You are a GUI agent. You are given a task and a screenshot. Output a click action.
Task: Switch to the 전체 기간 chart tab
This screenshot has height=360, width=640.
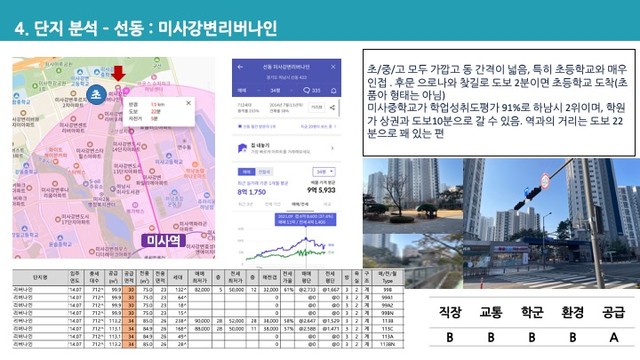(x=272, y=204)
